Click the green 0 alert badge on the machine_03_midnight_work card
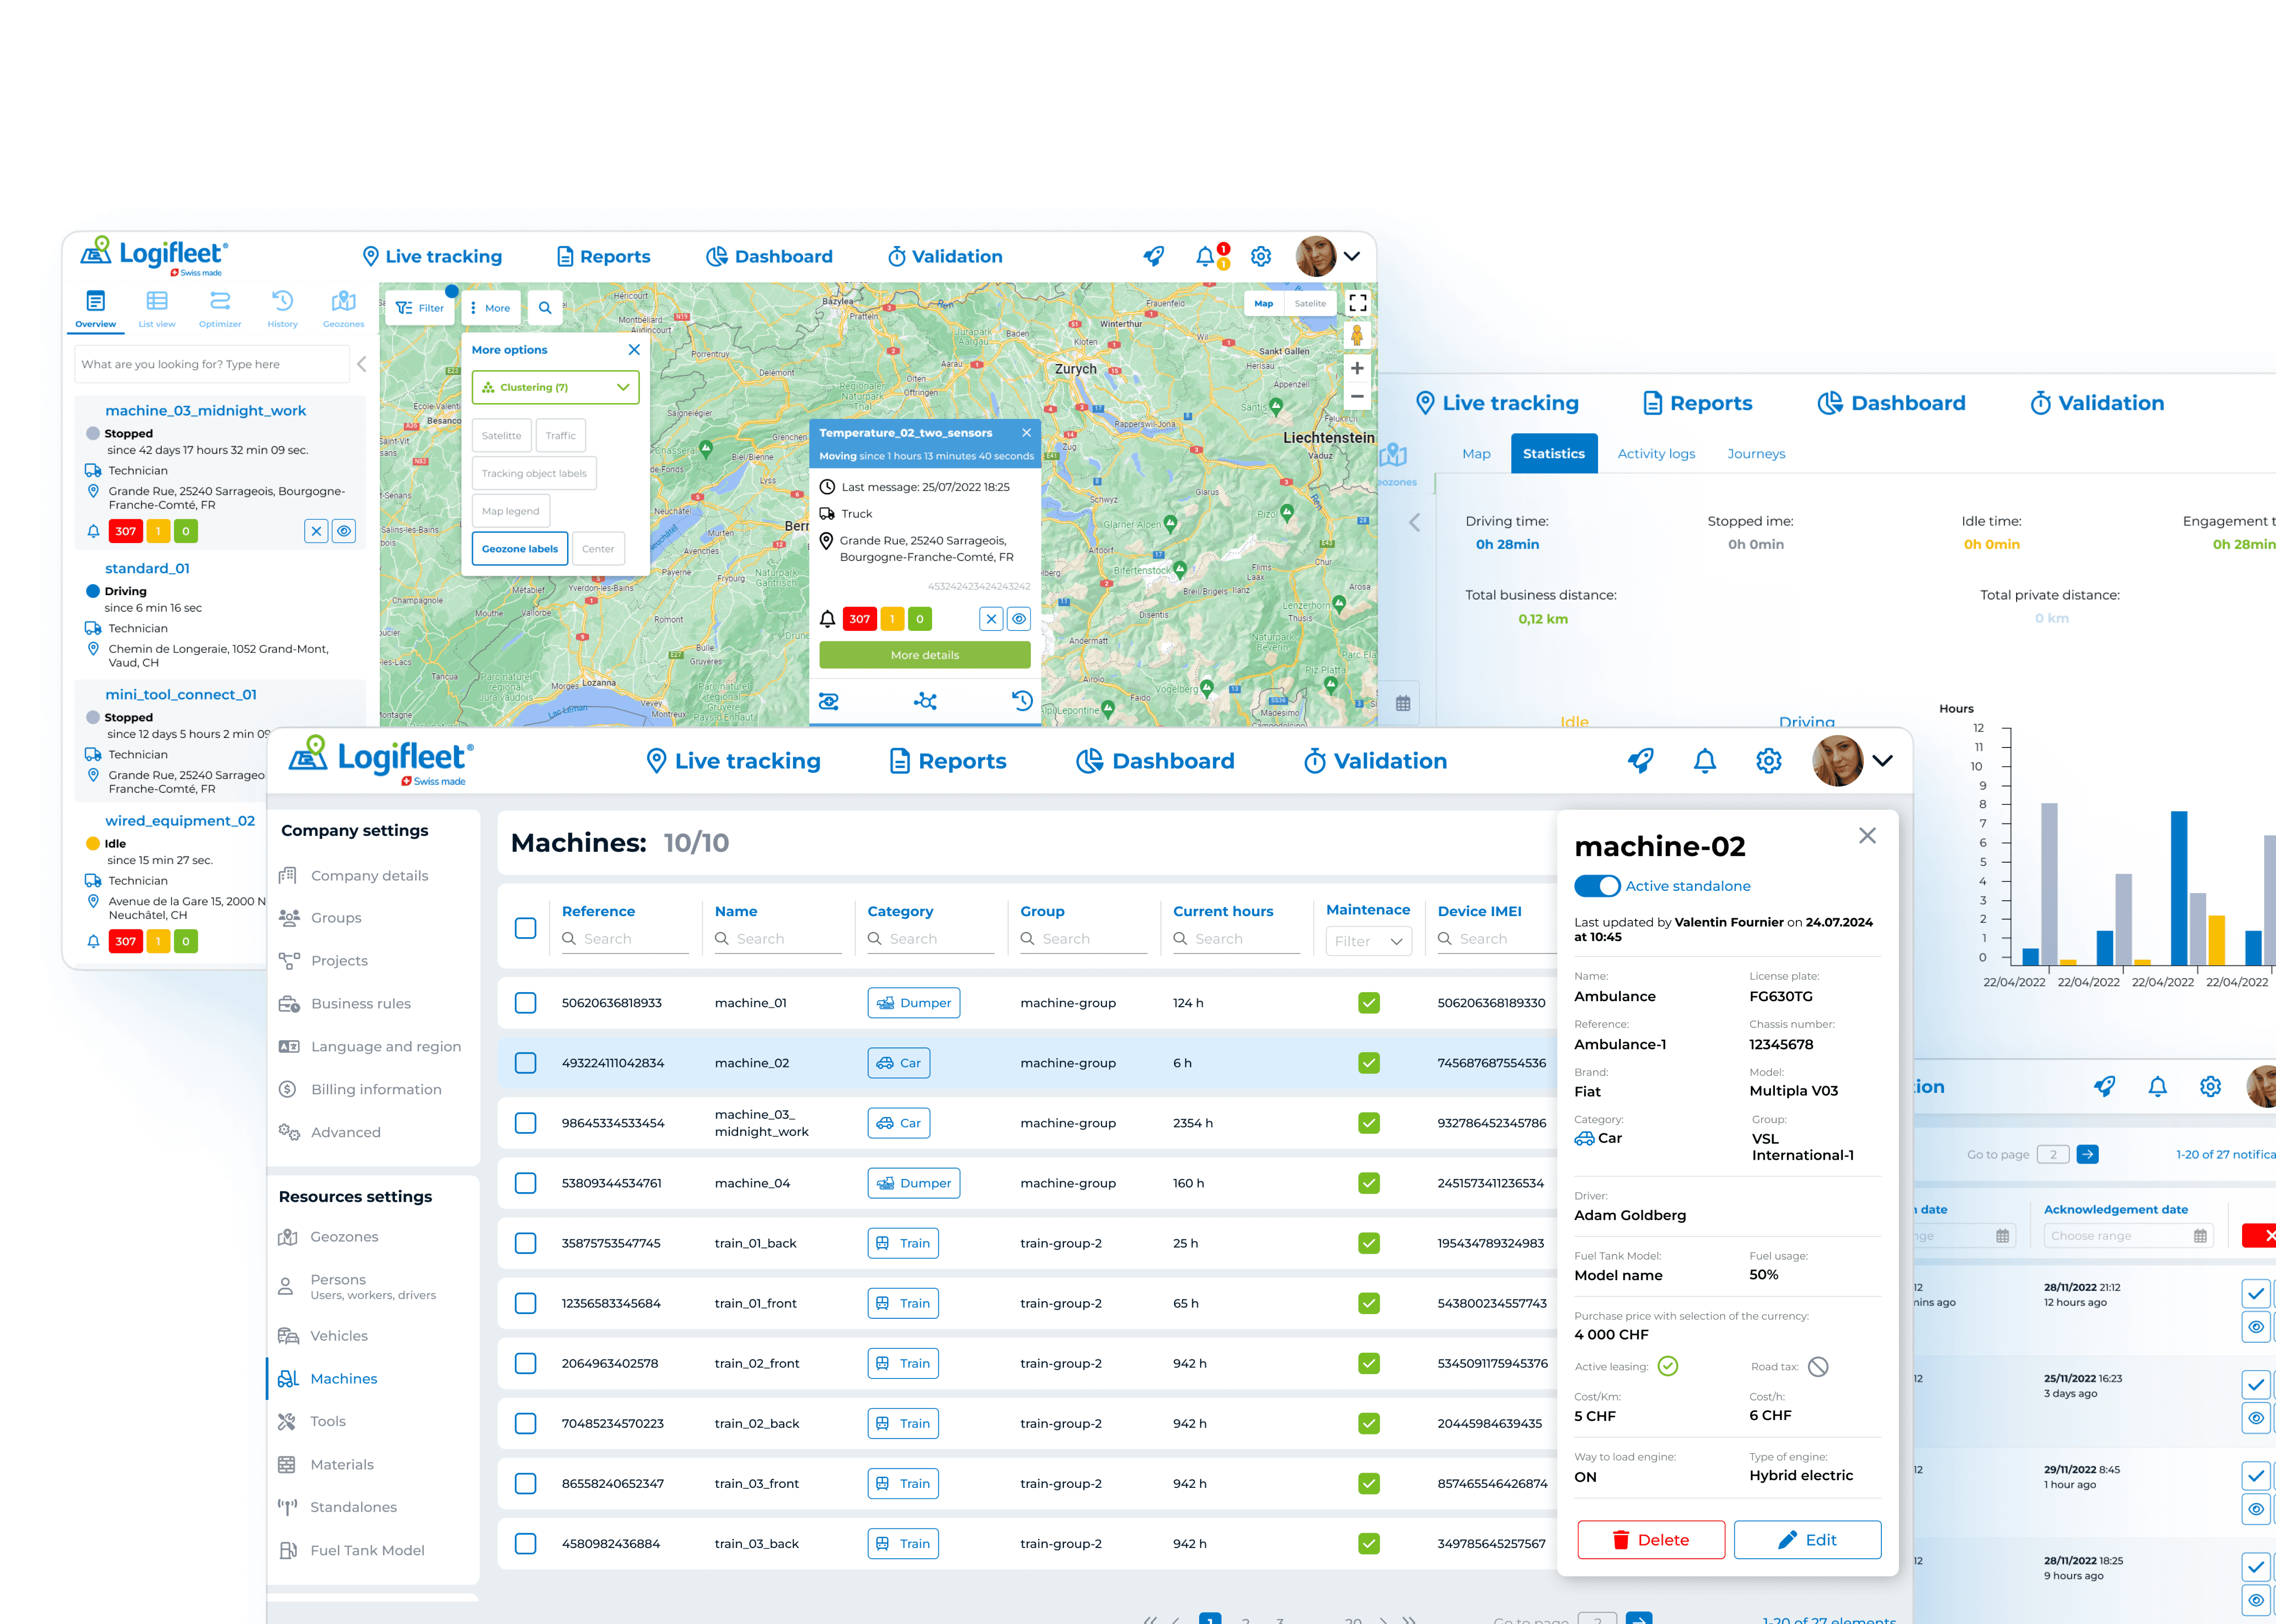 (x=186, y=531)
